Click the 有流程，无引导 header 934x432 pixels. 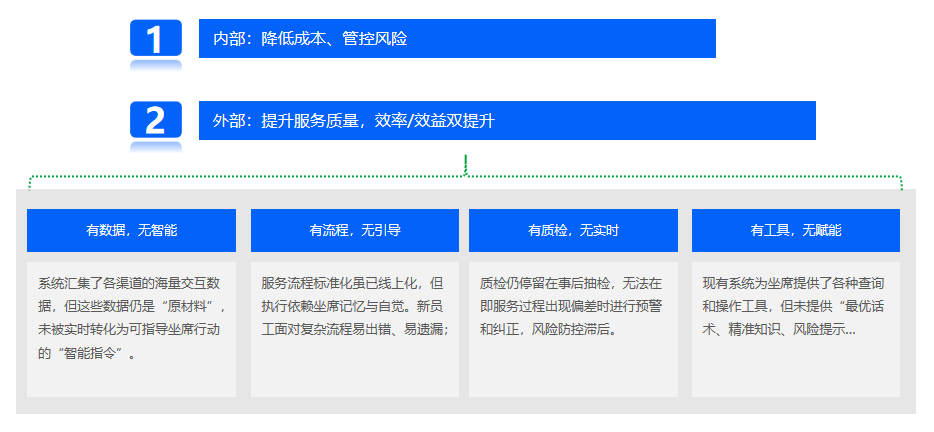[x=354, y=230]
